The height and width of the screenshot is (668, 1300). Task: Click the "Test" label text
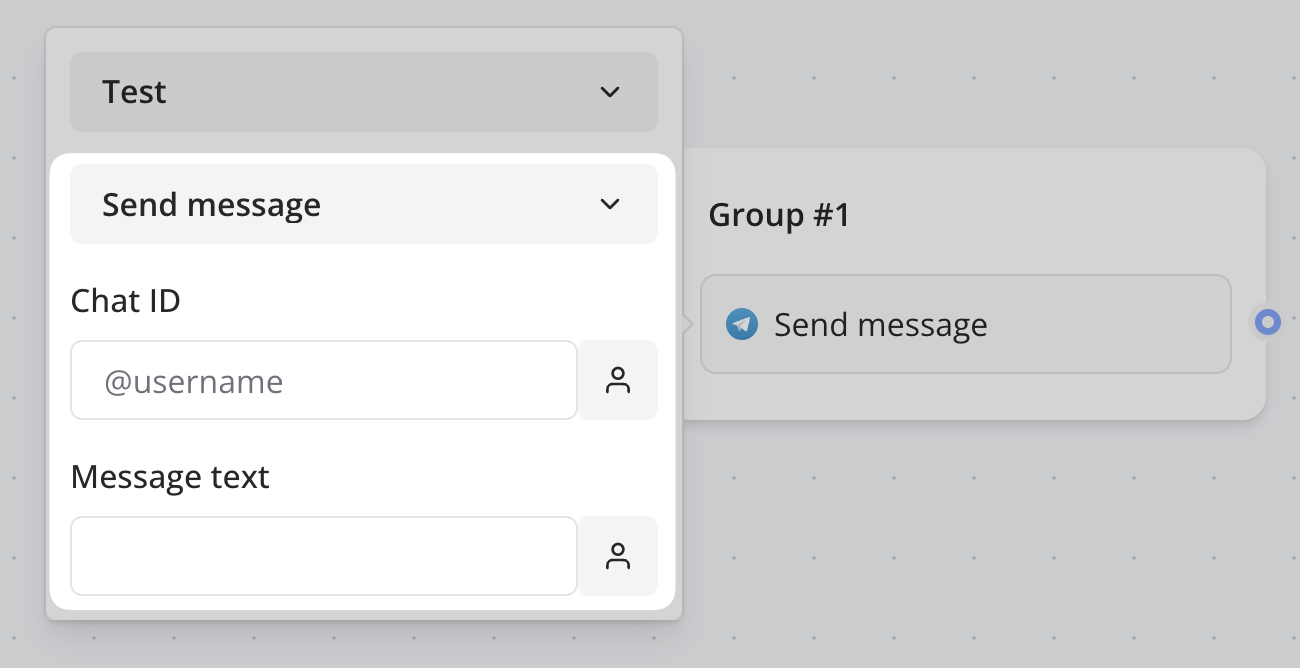134,92
